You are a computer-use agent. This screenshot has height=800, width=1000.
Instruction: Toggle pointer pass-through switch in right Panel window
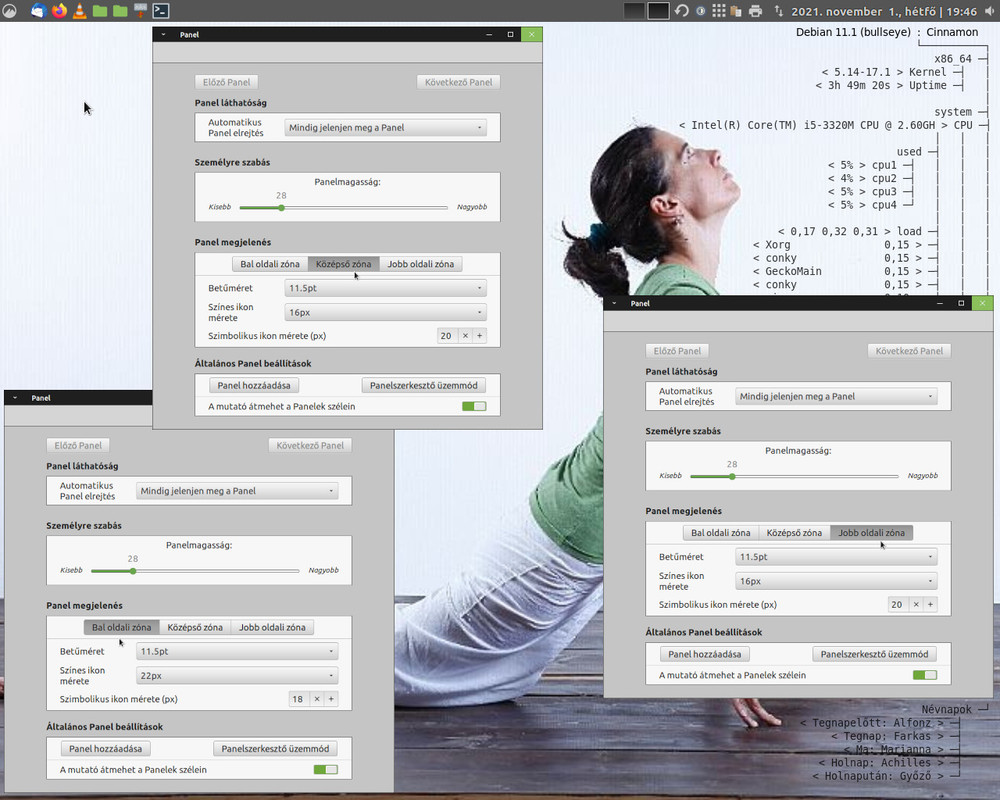point(925,675)
